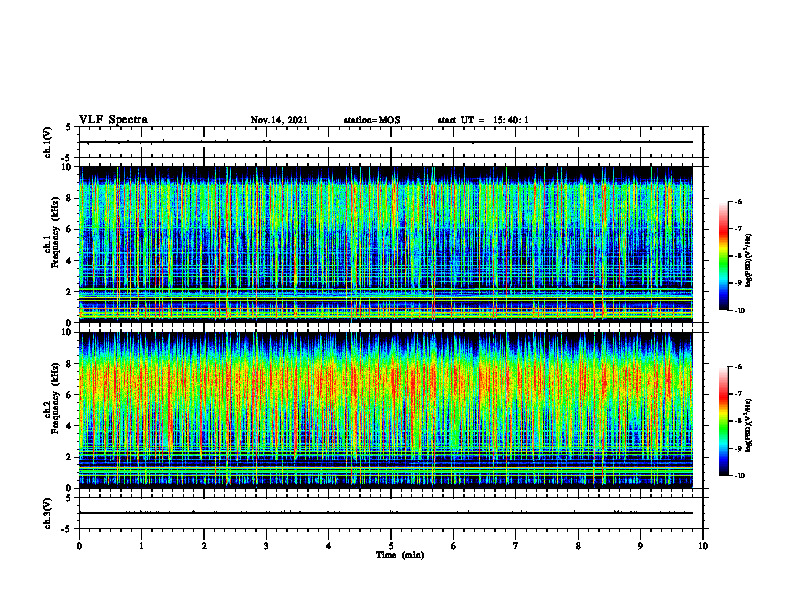Click inside the ch.2 spectrogram panel
The height and width of the screenshot is (612, 792).
(x=386, y=410)
